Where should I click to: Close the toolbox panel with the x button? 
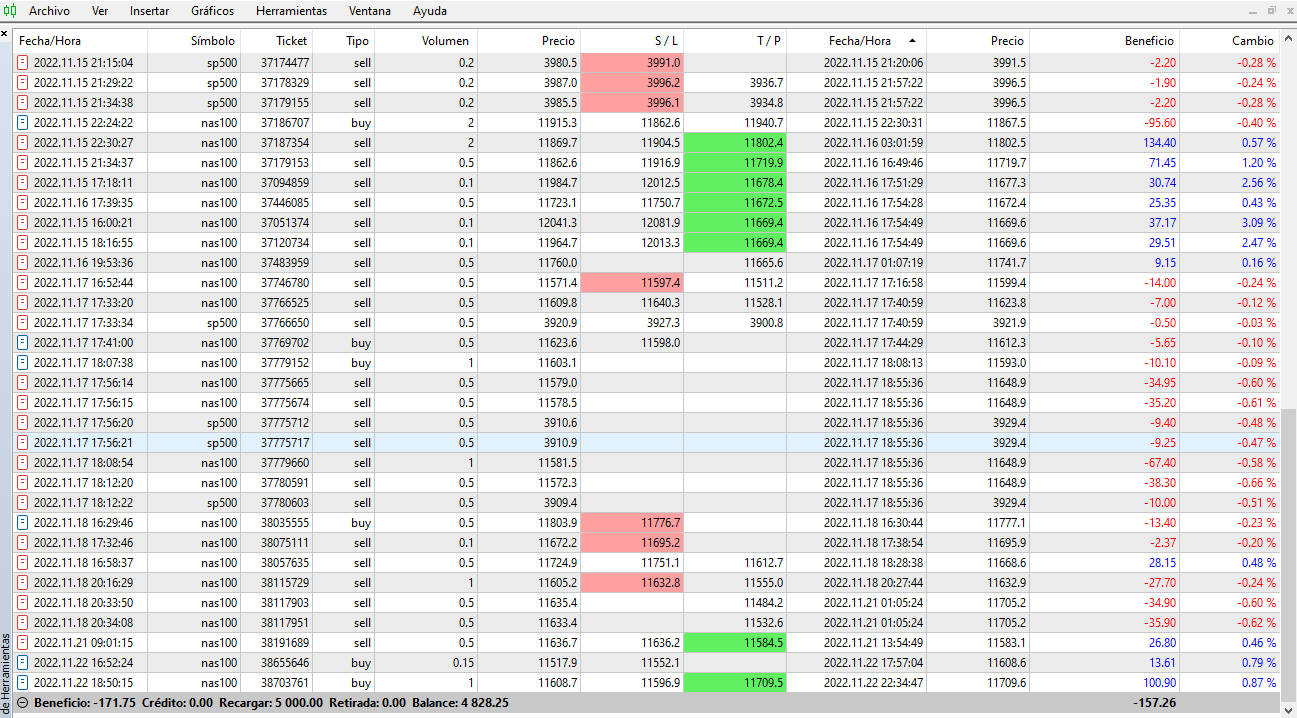4,34
